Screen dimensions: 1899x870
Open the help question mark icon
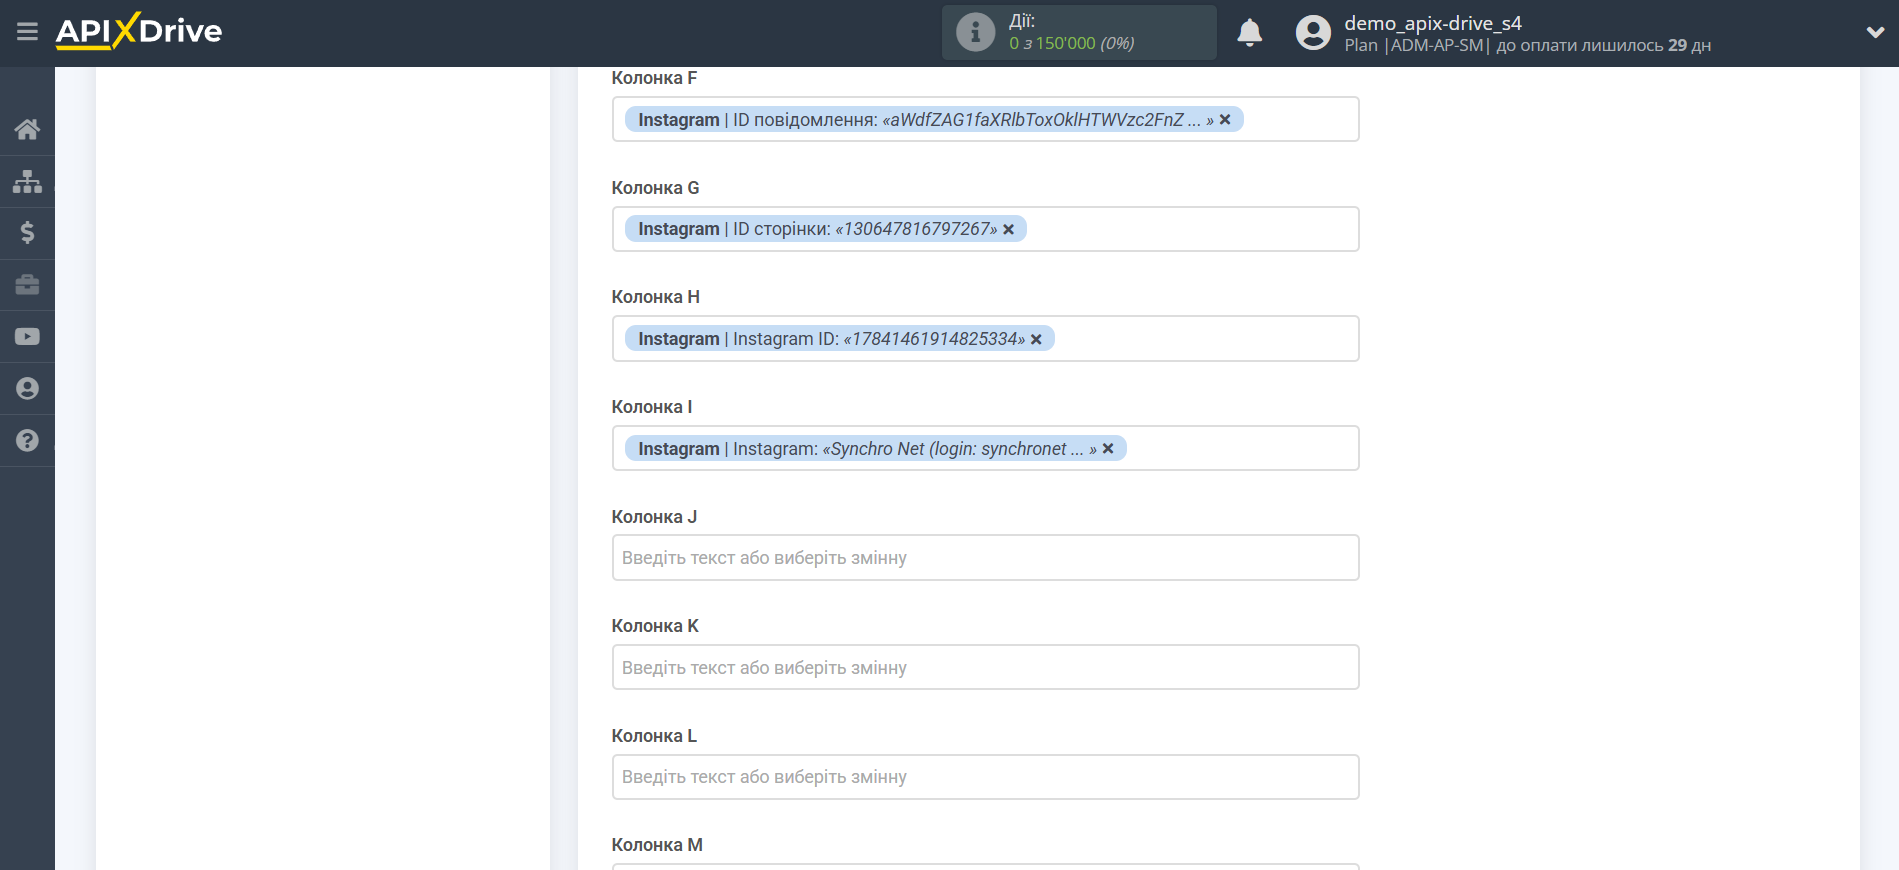click(x=27, y=441)
